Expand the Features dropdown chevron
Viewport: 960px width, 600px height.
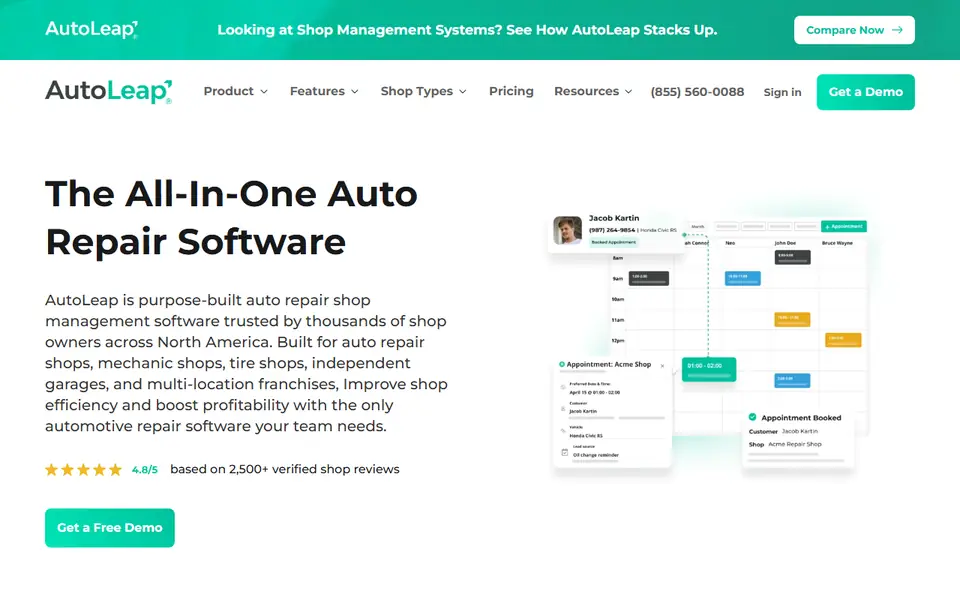(x=354, y=92)
